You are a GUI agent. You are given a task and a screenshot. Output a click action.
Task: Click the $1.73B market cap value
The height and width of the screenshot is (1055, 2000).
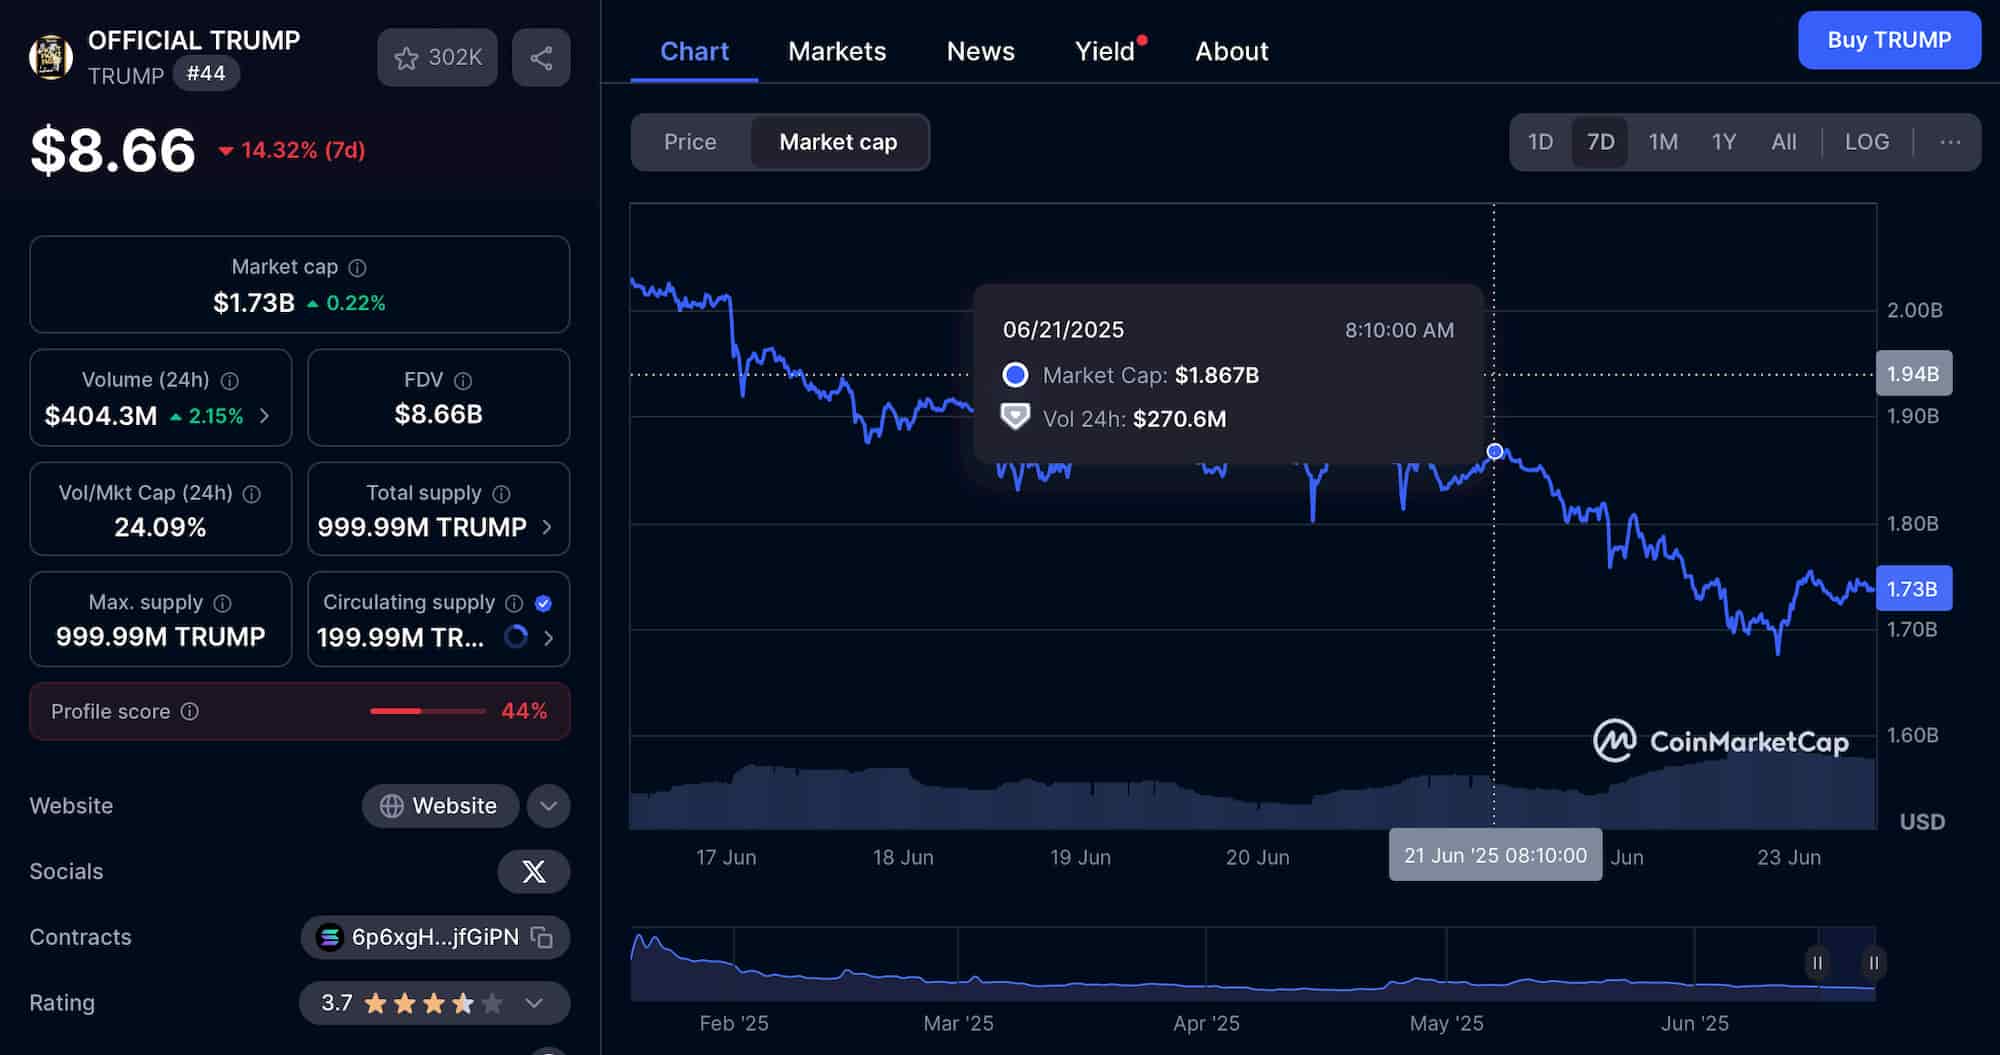coord(253,303)
